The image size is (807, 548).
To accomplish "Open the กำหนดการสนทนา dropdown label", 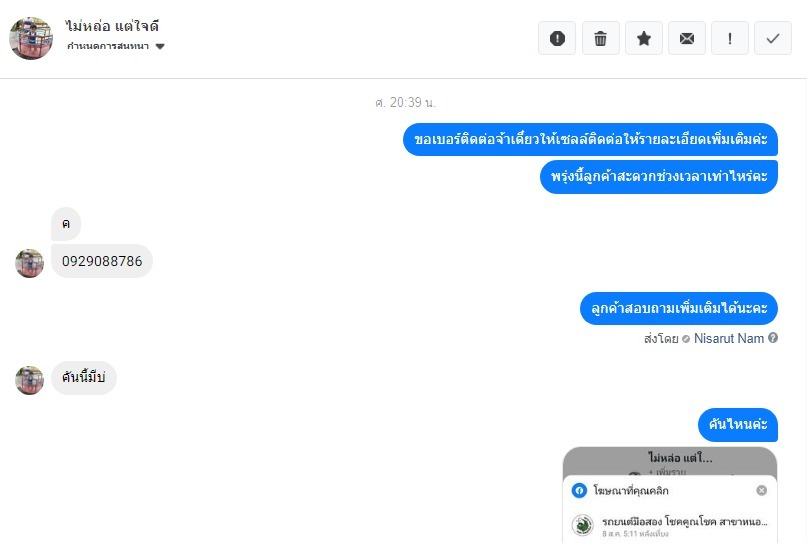I will pos(108,46).
